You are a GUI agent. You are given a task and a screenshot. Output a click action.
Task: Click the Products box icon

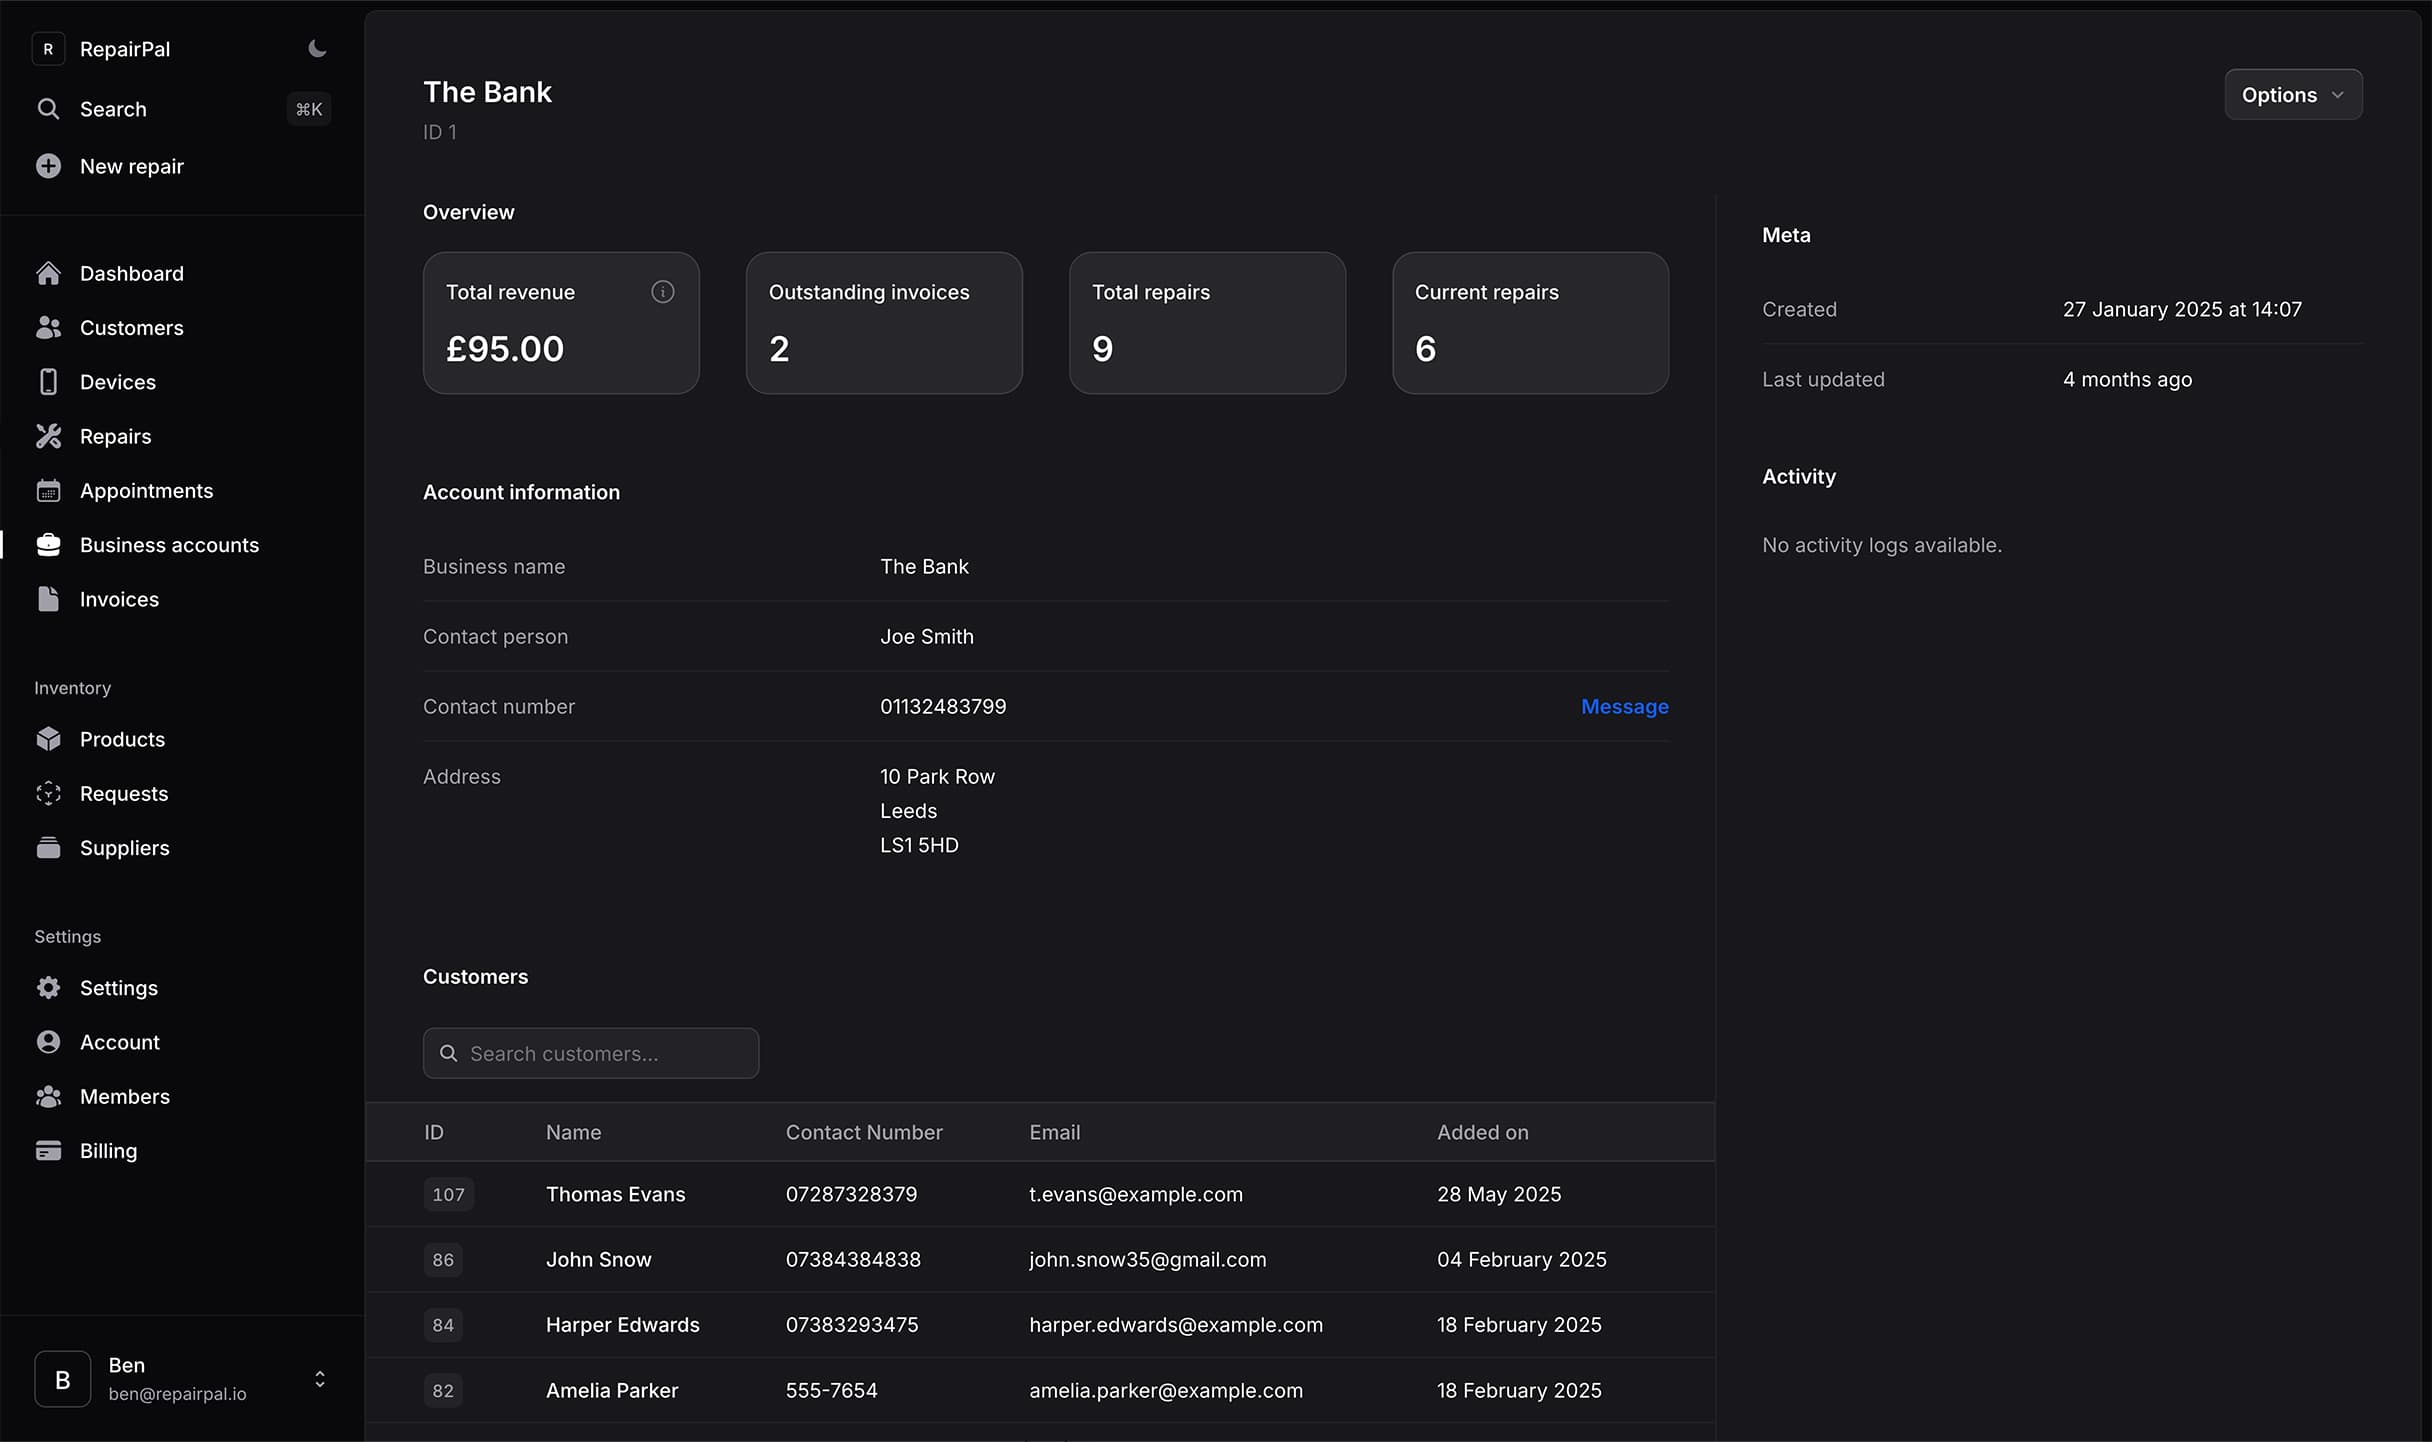(x=48, y=739)
